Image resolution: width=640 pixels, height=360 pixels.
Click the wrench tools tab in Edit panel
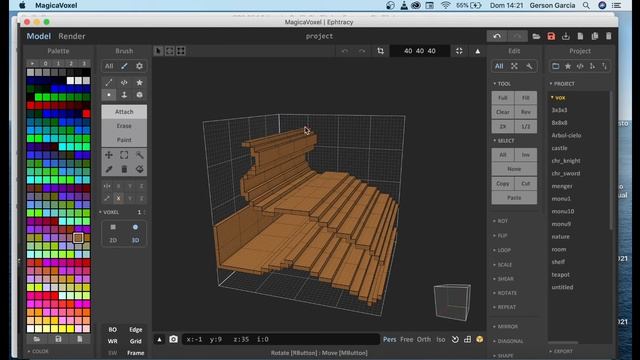point(529,66)
